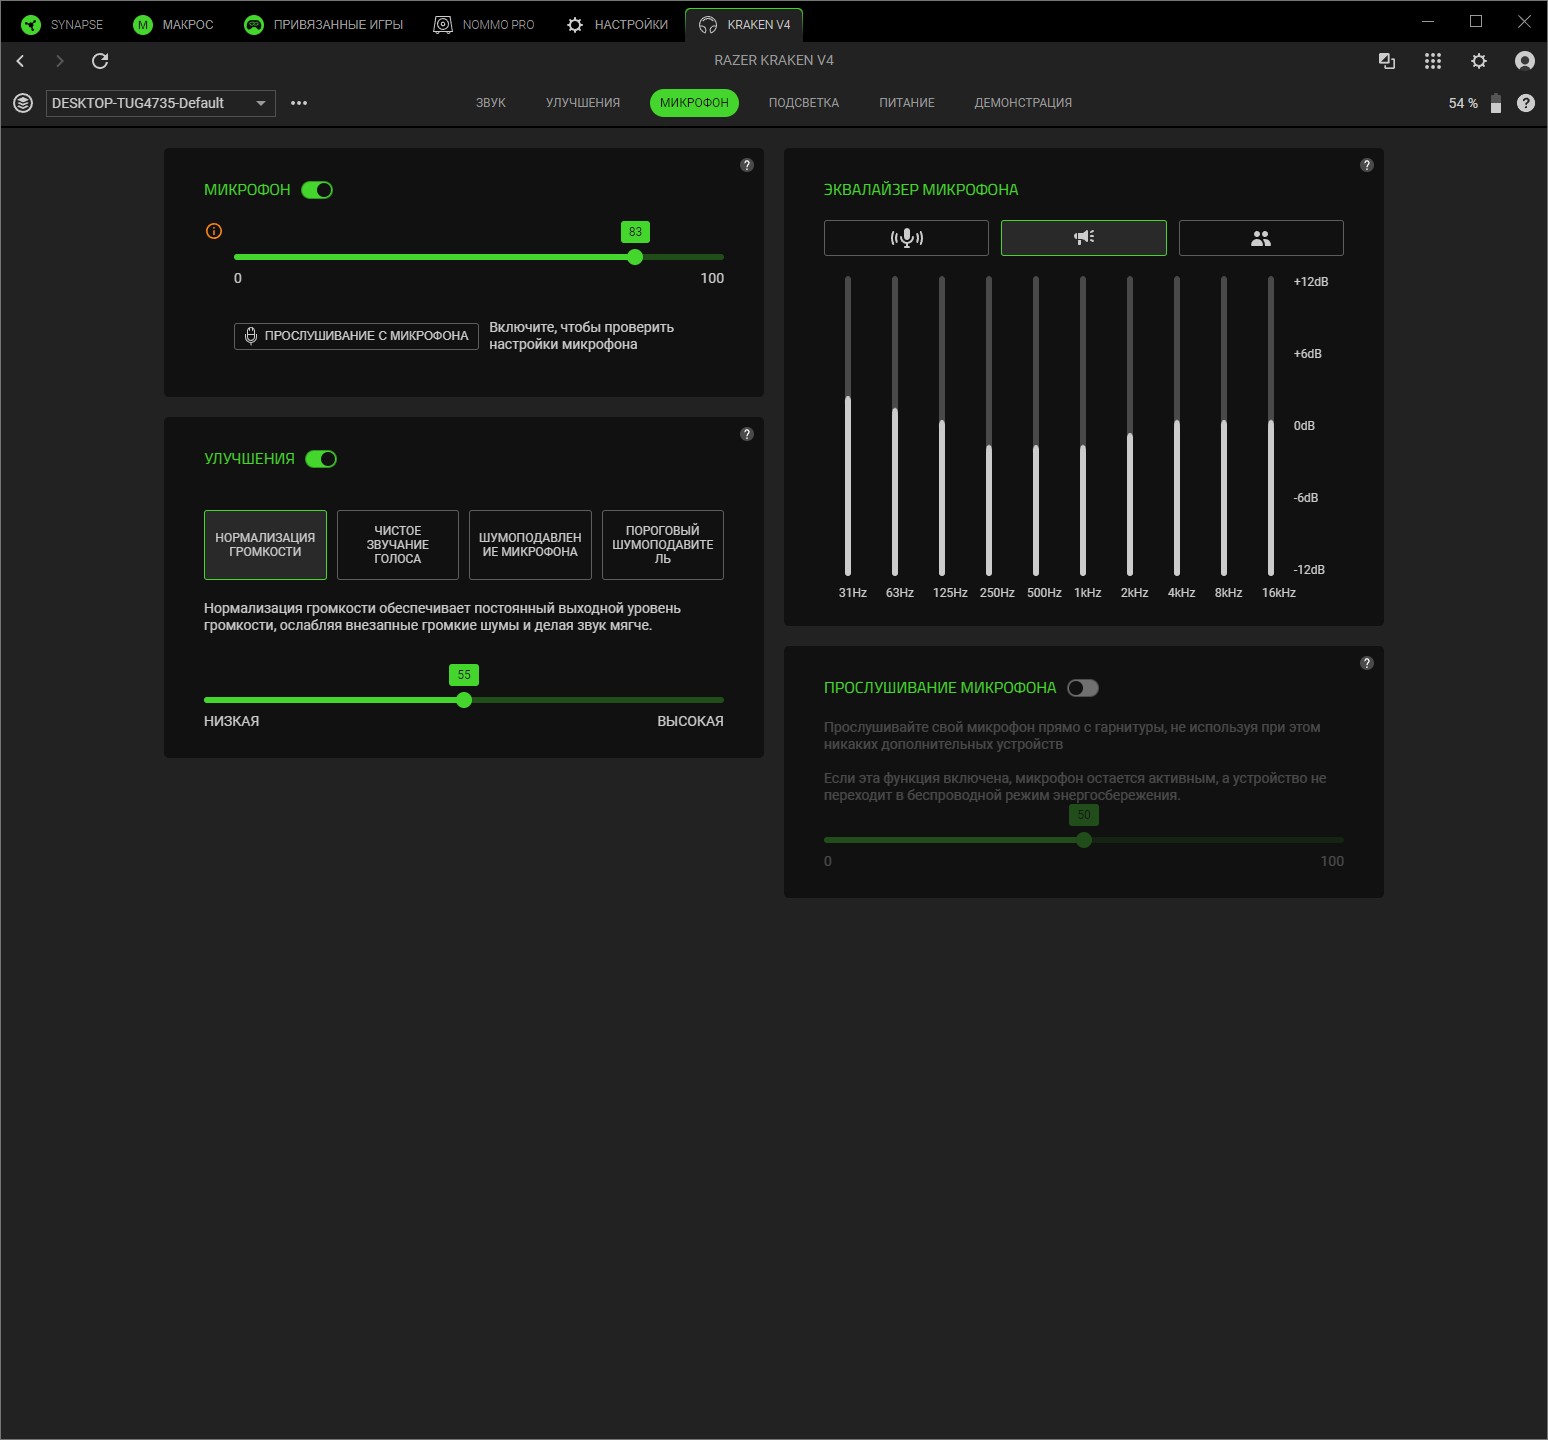Open the Демонстрация section

tap(1023, 103)
